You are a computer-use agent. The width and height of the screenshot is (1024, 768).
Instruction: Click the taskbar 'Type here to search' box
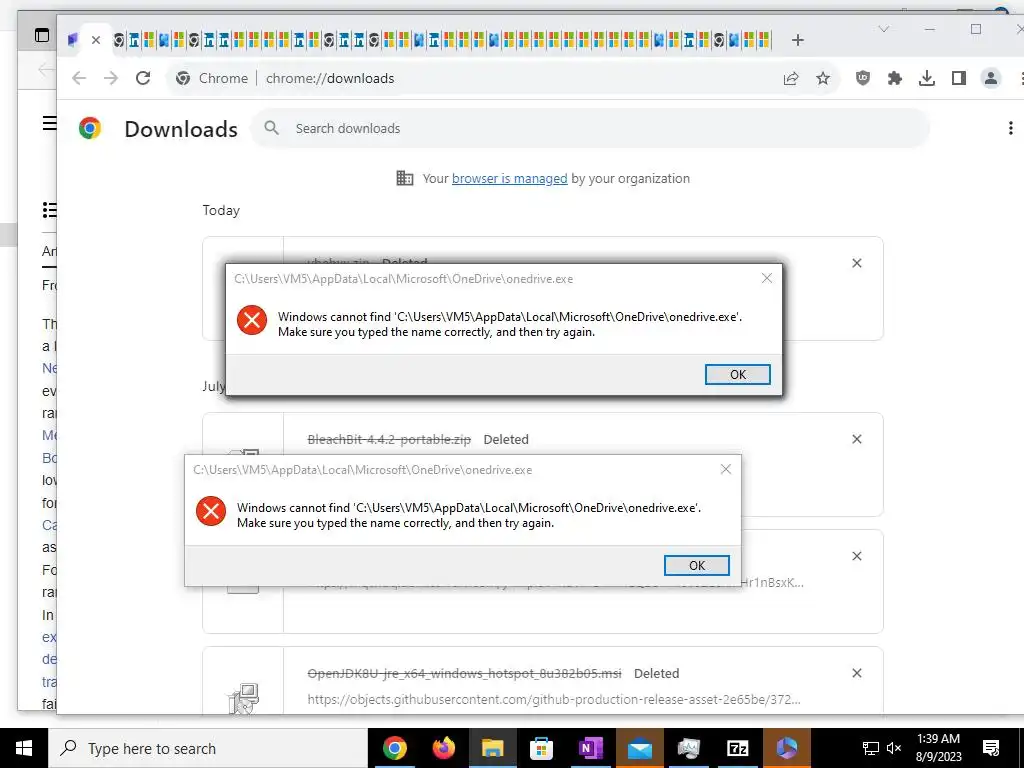coord(208,748)
